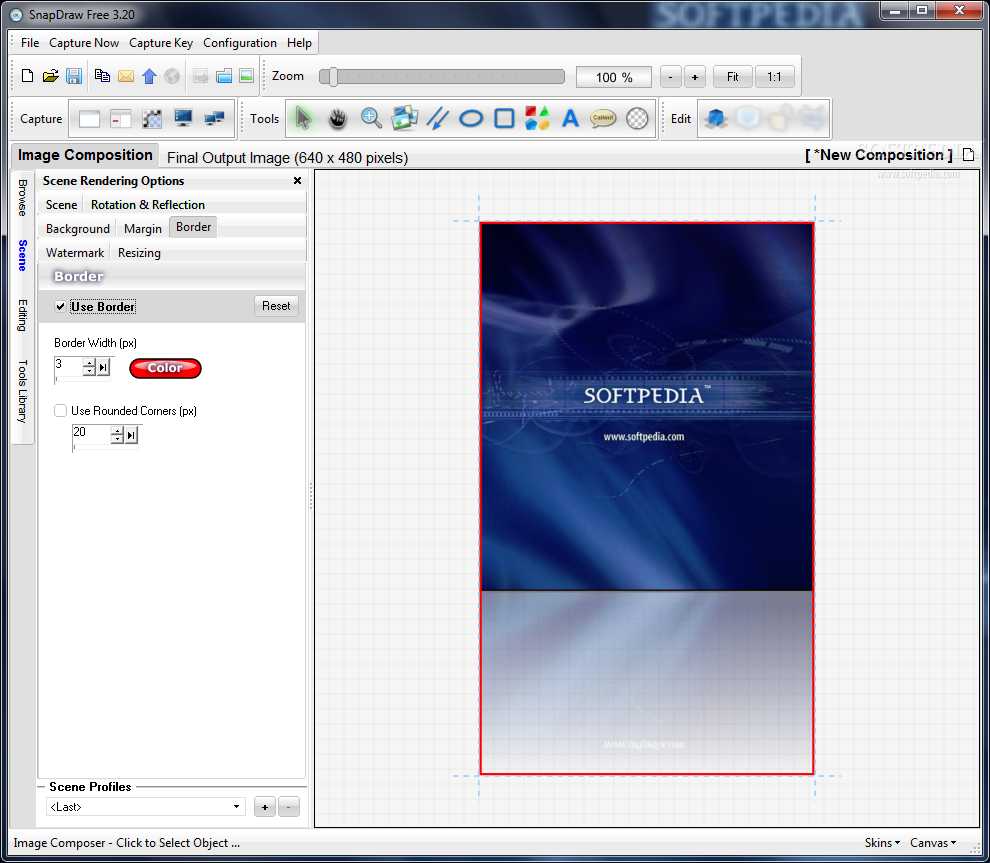Click the Fit zoom button
Viewport: 990px width, 863px height.
(x=732, y=77)
